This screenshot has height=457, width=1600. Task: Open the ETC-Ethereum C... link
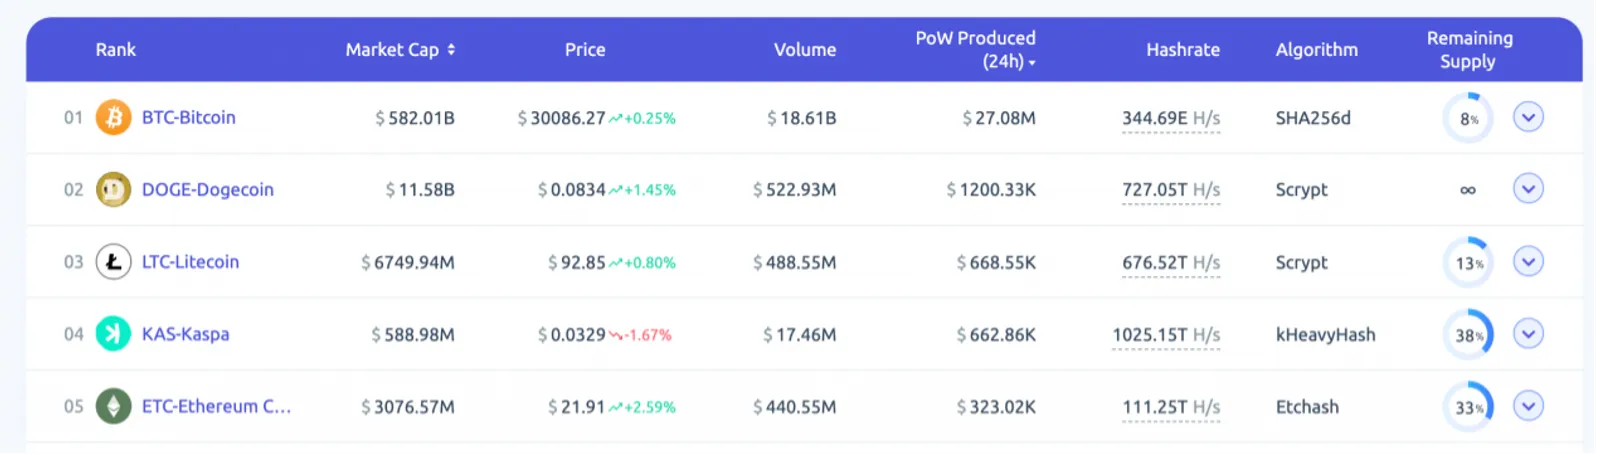216,406
